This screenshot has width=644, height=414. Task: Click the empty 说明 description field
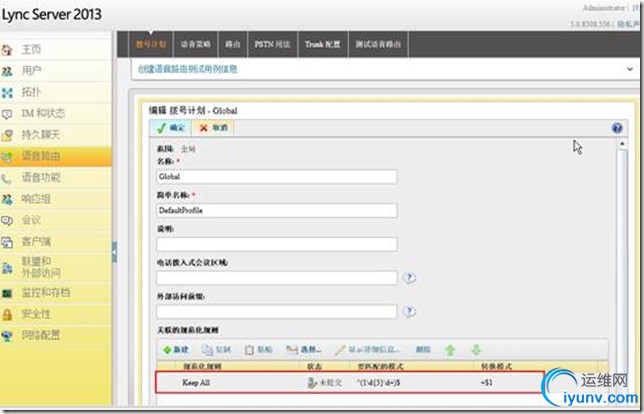point(276,244)
